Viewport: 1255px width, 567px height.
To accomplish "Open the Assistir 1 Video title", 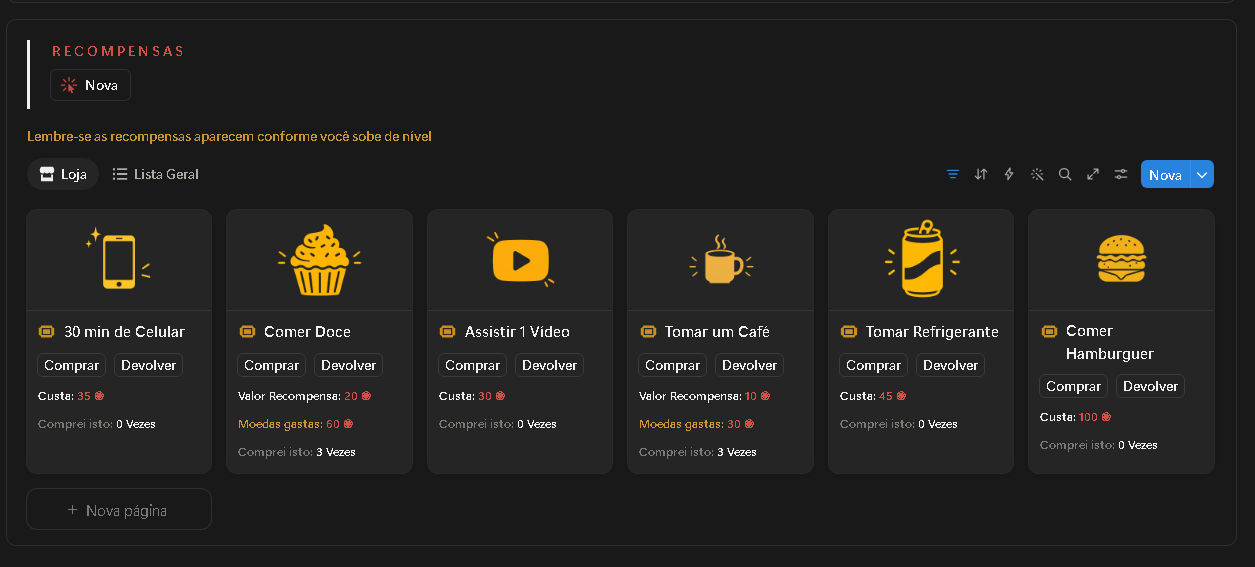I will pos(517,332).
